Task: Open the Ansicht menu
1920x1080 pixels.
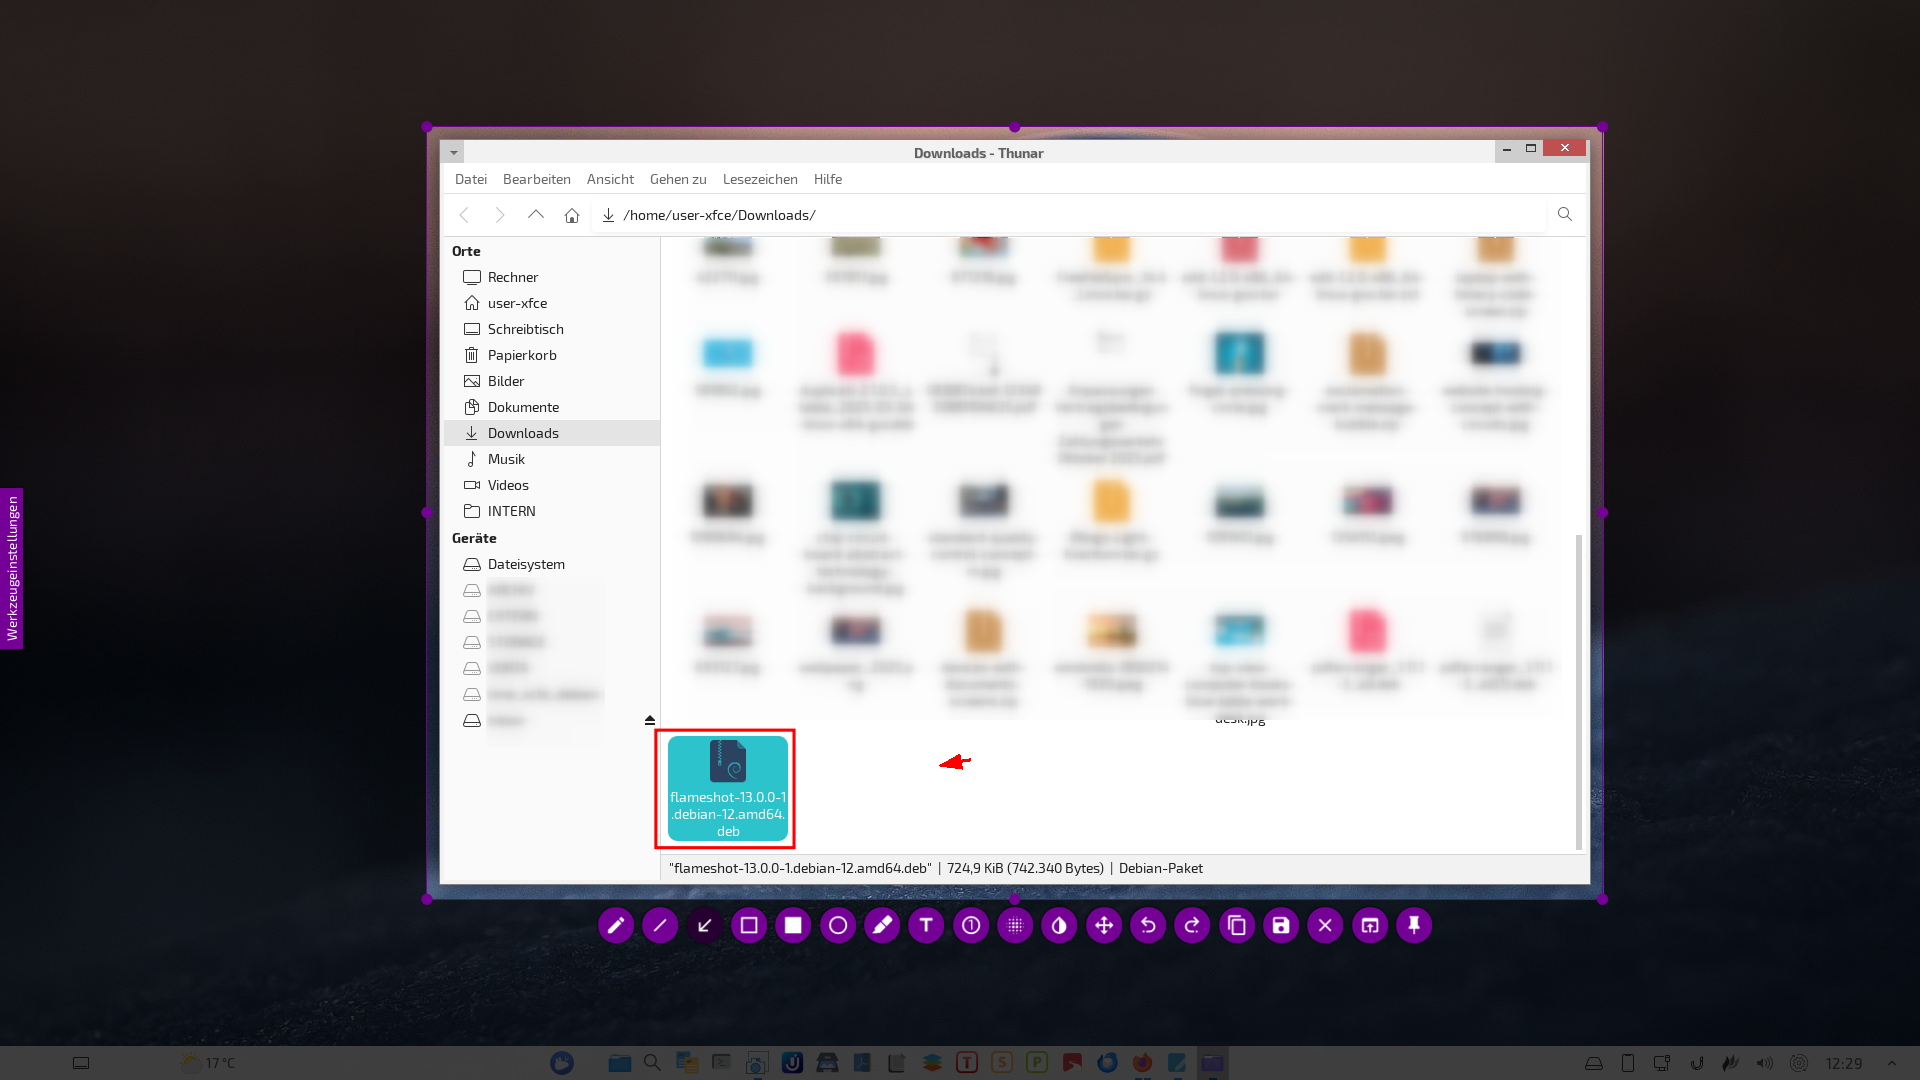Action: tap(610, 179)
